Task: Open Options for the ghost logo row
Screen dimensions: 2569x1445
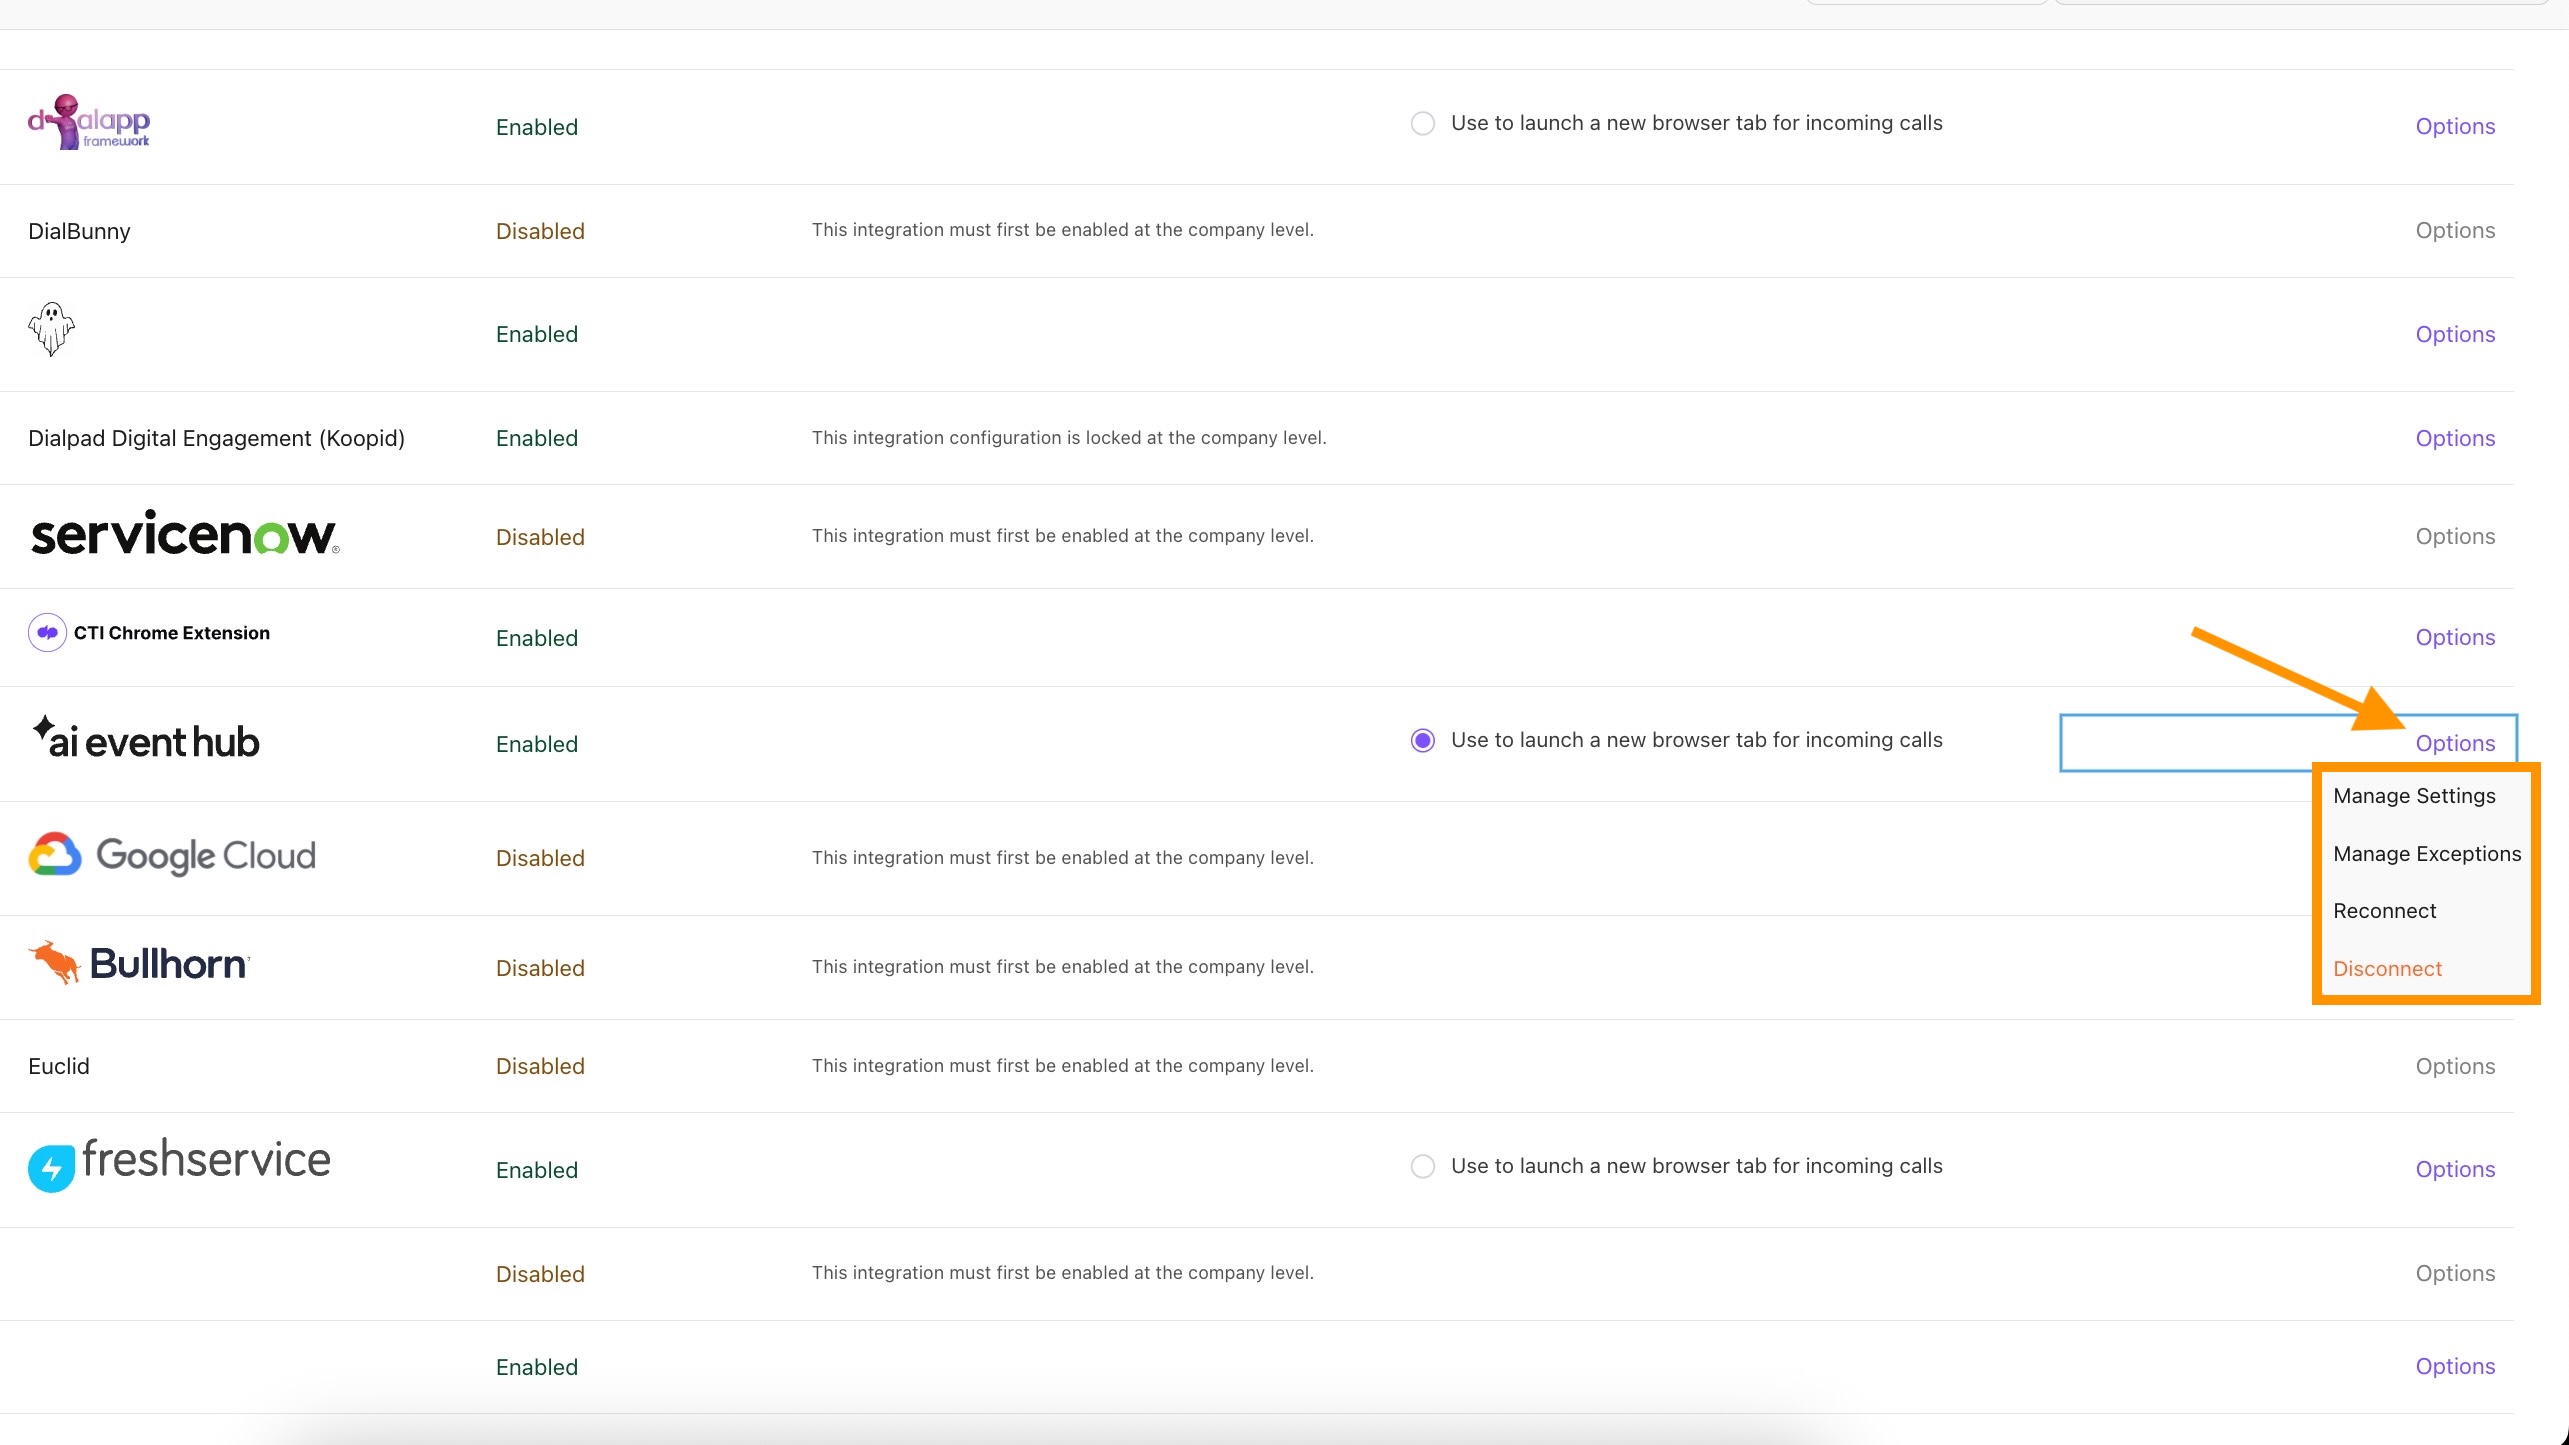Action: tap(2455, 334)
